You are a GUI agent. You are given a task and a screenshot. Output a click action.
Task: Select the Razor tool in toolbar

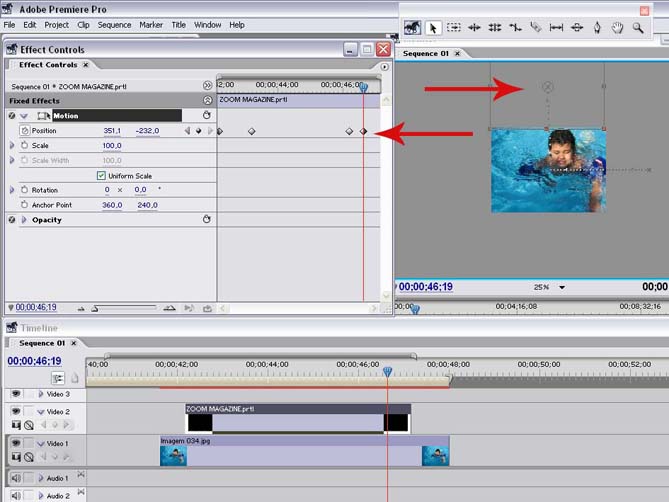click(x=535, y=28)
